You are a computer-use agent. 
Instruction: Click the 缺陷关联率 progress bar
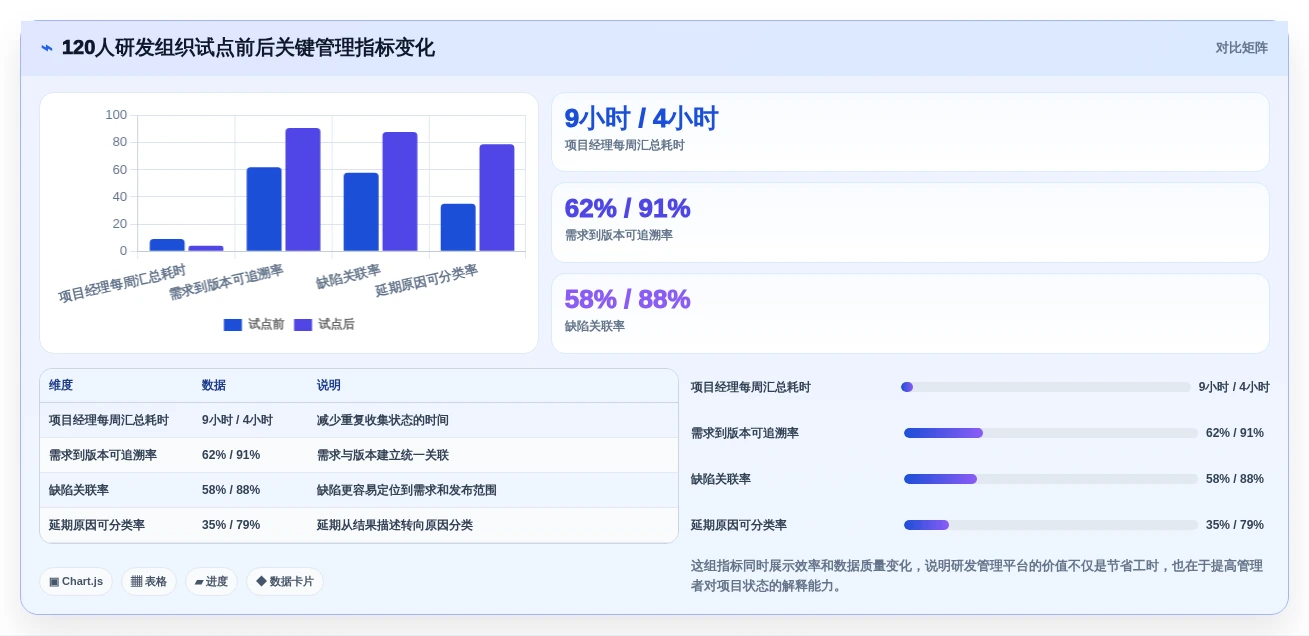pyautogui.click(x=1051, y=479)
